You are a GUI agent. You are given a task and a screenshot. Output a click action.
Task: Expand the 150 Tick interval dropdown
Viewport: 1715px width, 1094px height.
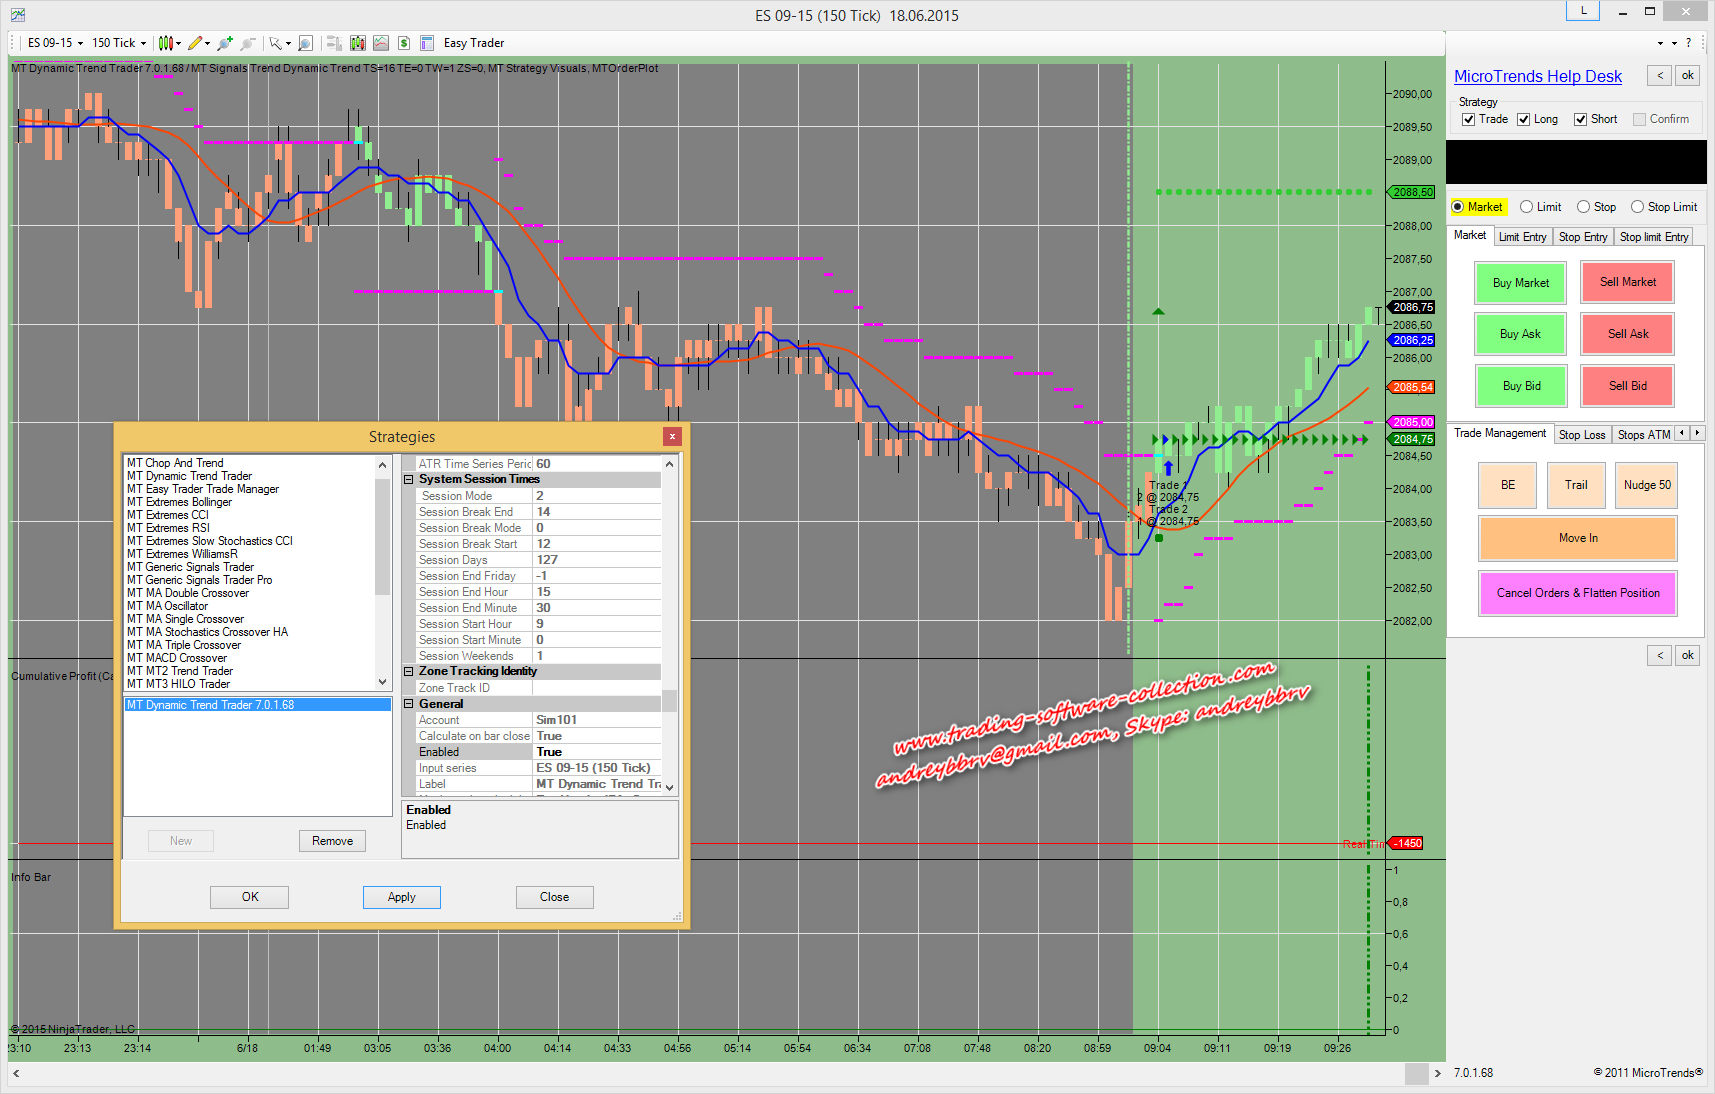(x=119, y=43)
